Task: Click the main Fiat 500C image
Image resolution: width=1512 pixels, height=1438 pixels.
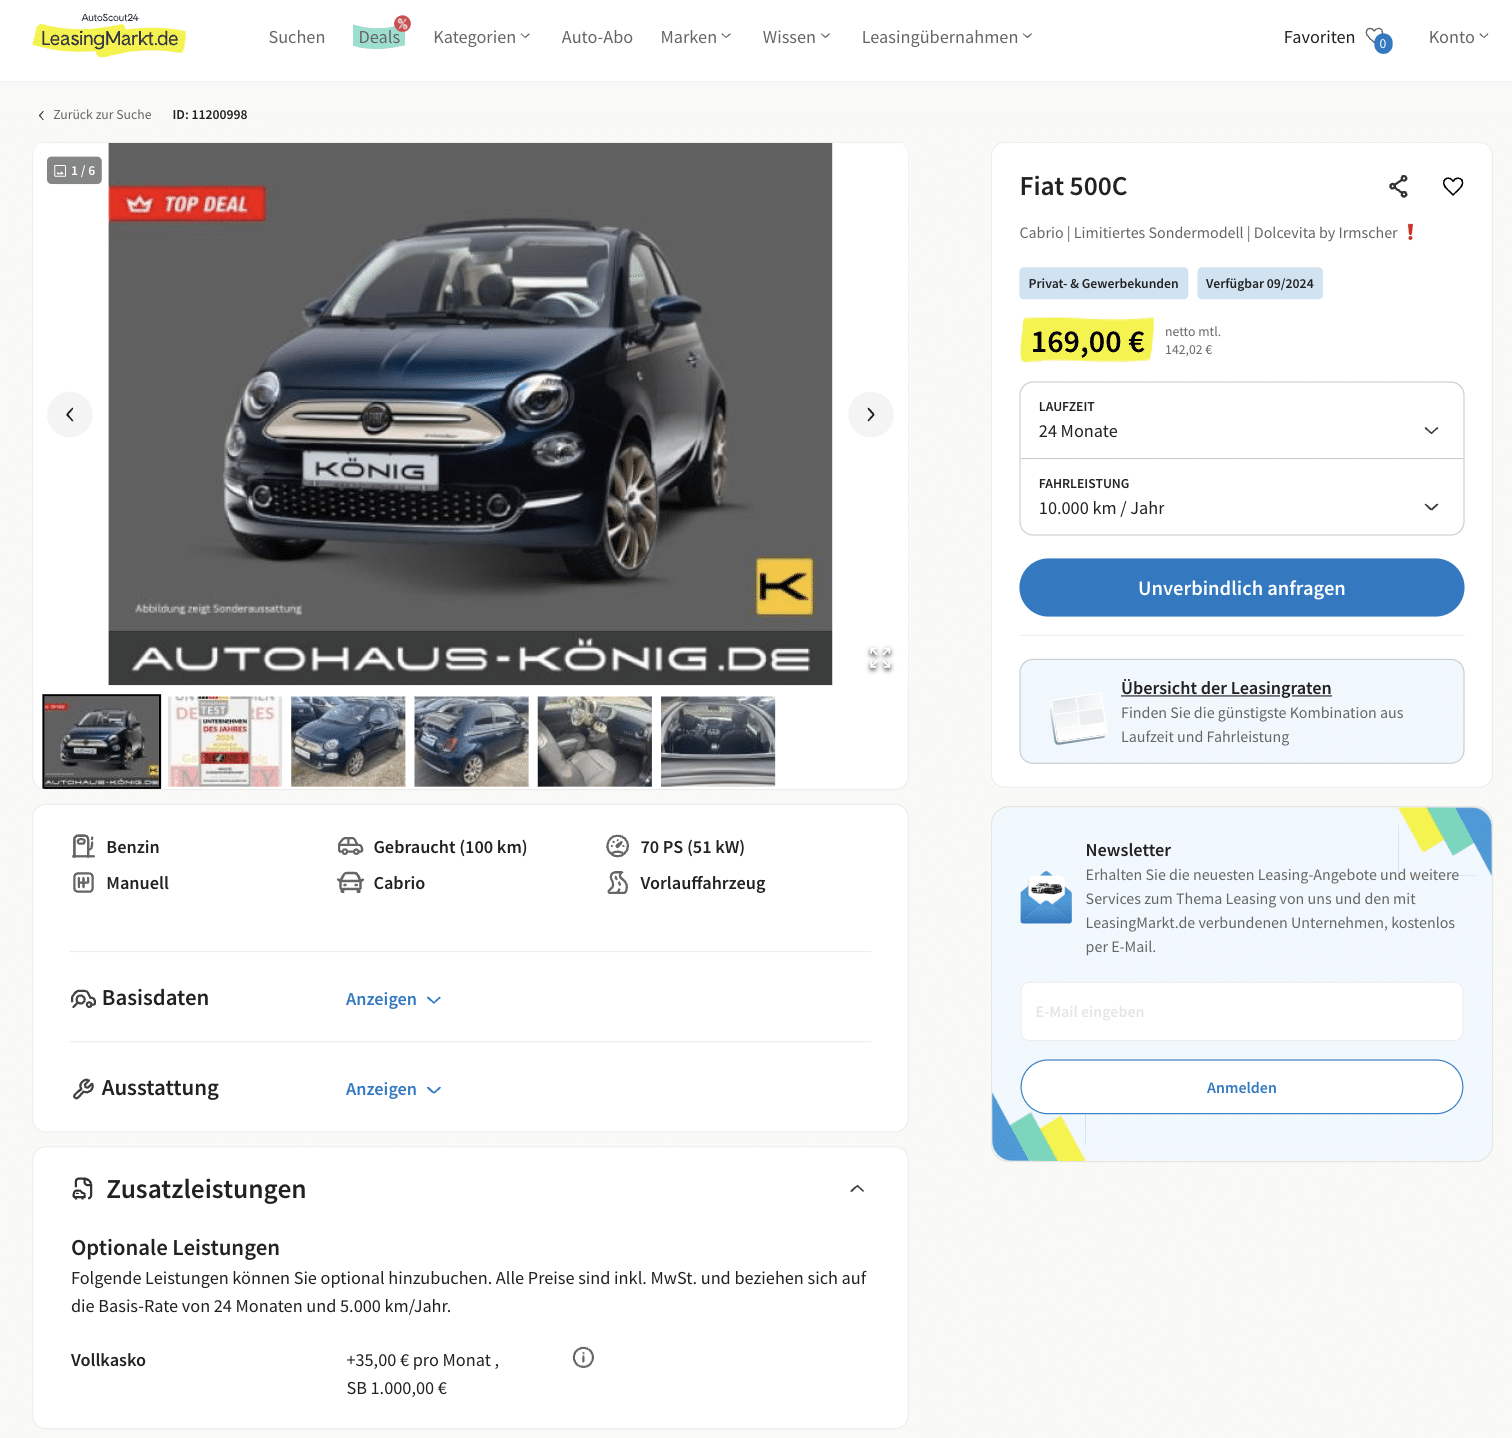Action: pos(470,414)
